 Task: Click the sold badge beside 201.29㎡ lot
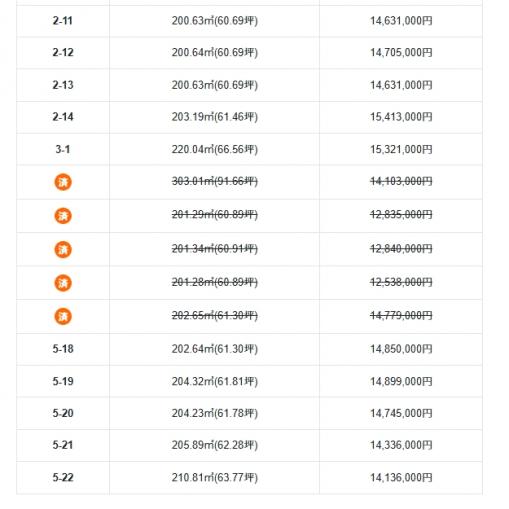tap(63, 216)
